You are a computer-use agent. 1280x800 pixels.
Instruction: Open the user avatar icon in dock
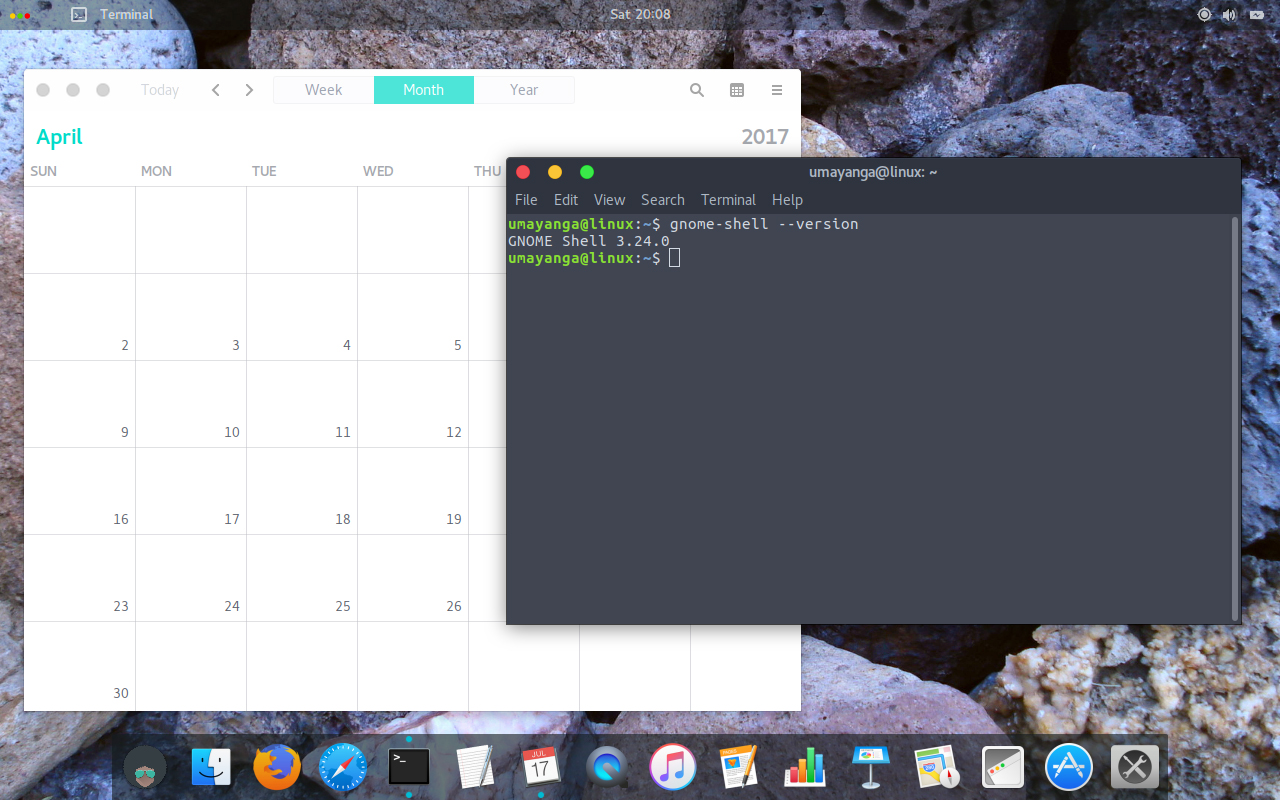pos(145,768)
